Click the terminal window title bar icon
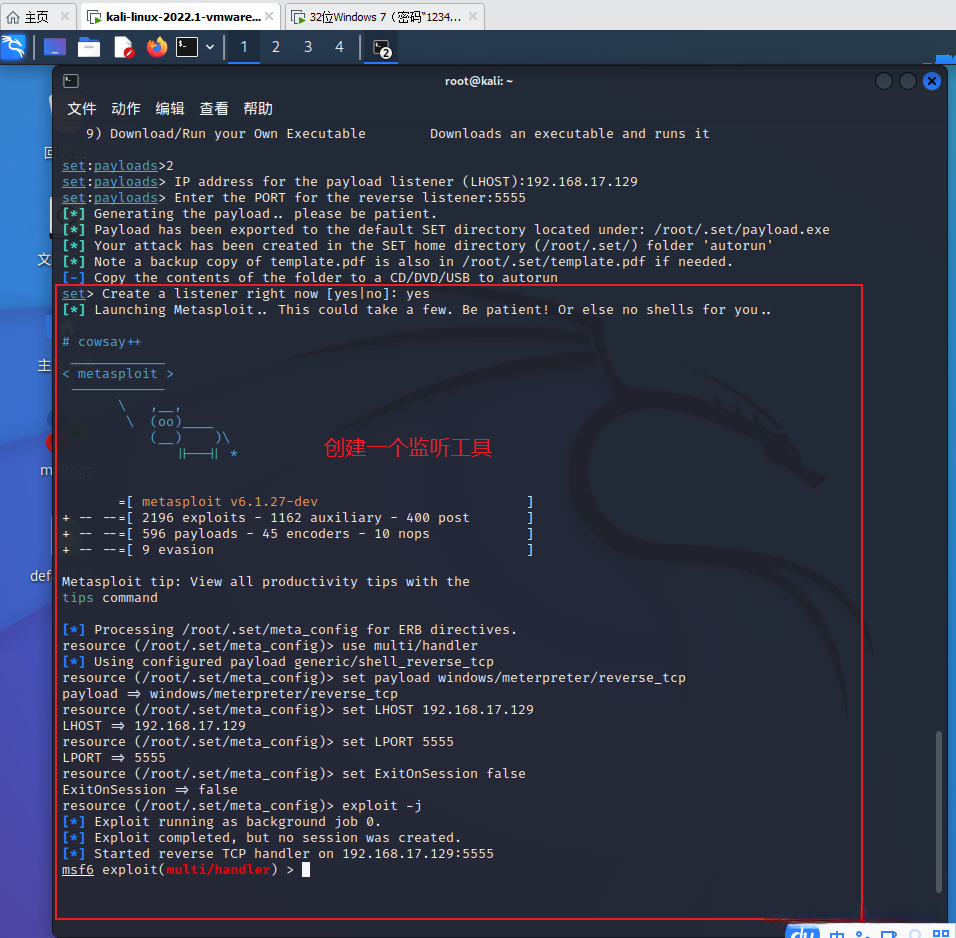Image resolution: width=956 pixels, height=938 pixels. click(x=71, y=81)
